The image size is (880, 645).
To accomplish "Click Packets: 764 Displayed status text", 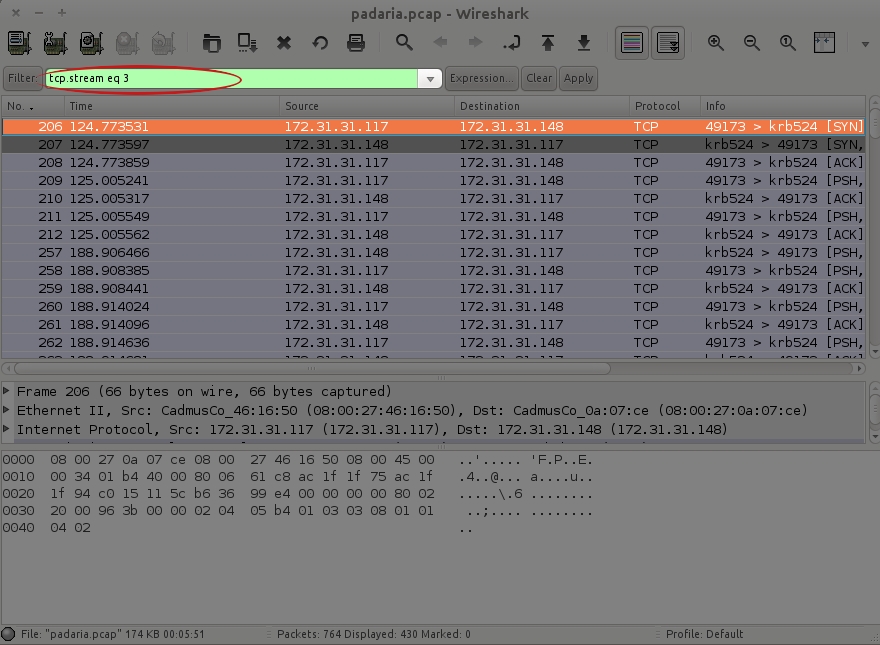I will click(x=374, y=634).
